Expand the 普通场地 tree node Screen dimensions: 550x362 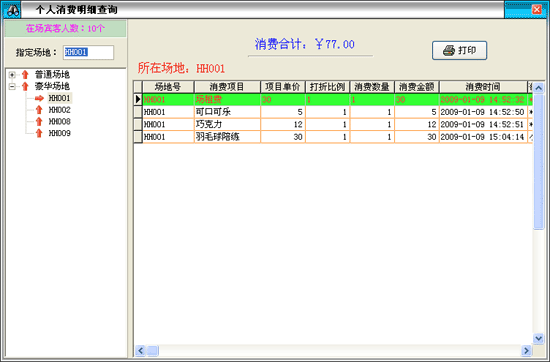(x=12, y=75)
